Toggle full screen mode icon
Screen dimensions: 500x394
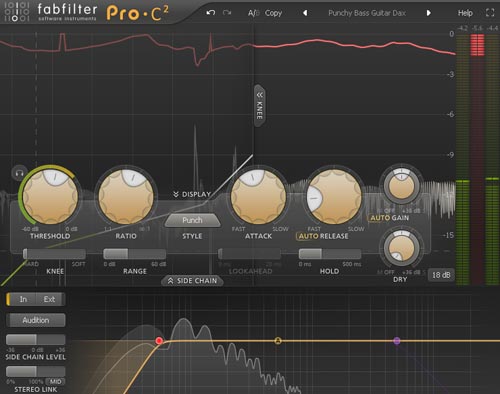click(490, 13)
